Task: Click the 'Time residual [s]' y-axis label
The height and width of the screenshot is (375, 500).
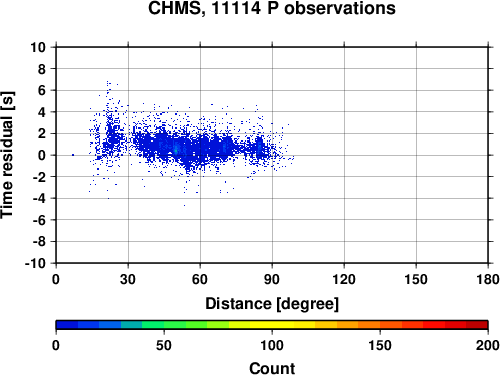Action: click(x=8, y=155)
